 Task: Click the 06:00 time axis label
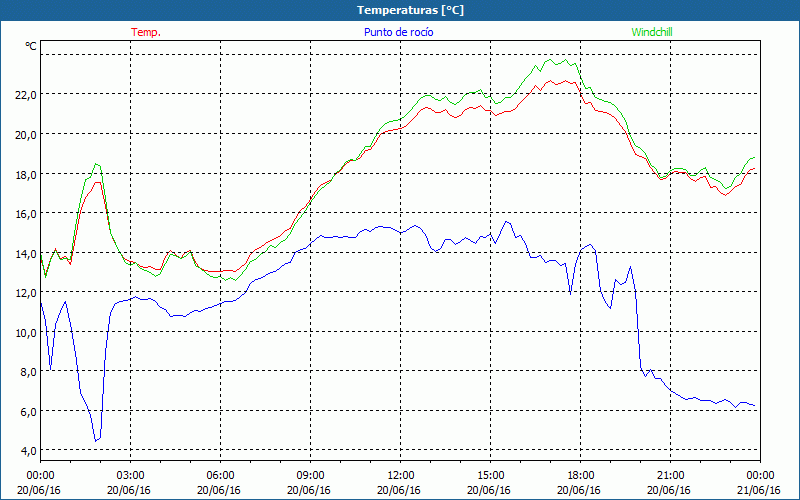220,476
